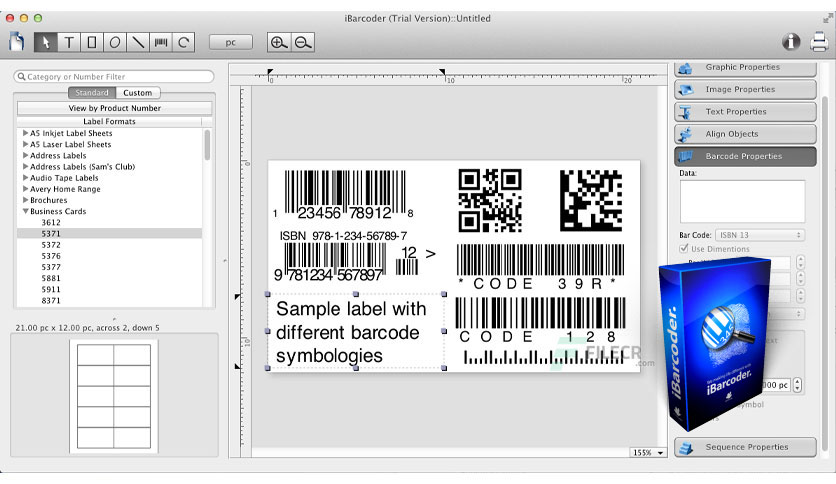Click the horizontal ruler margin marker at 10
Viewport: 836px width, 484px height.
[442, 72]
